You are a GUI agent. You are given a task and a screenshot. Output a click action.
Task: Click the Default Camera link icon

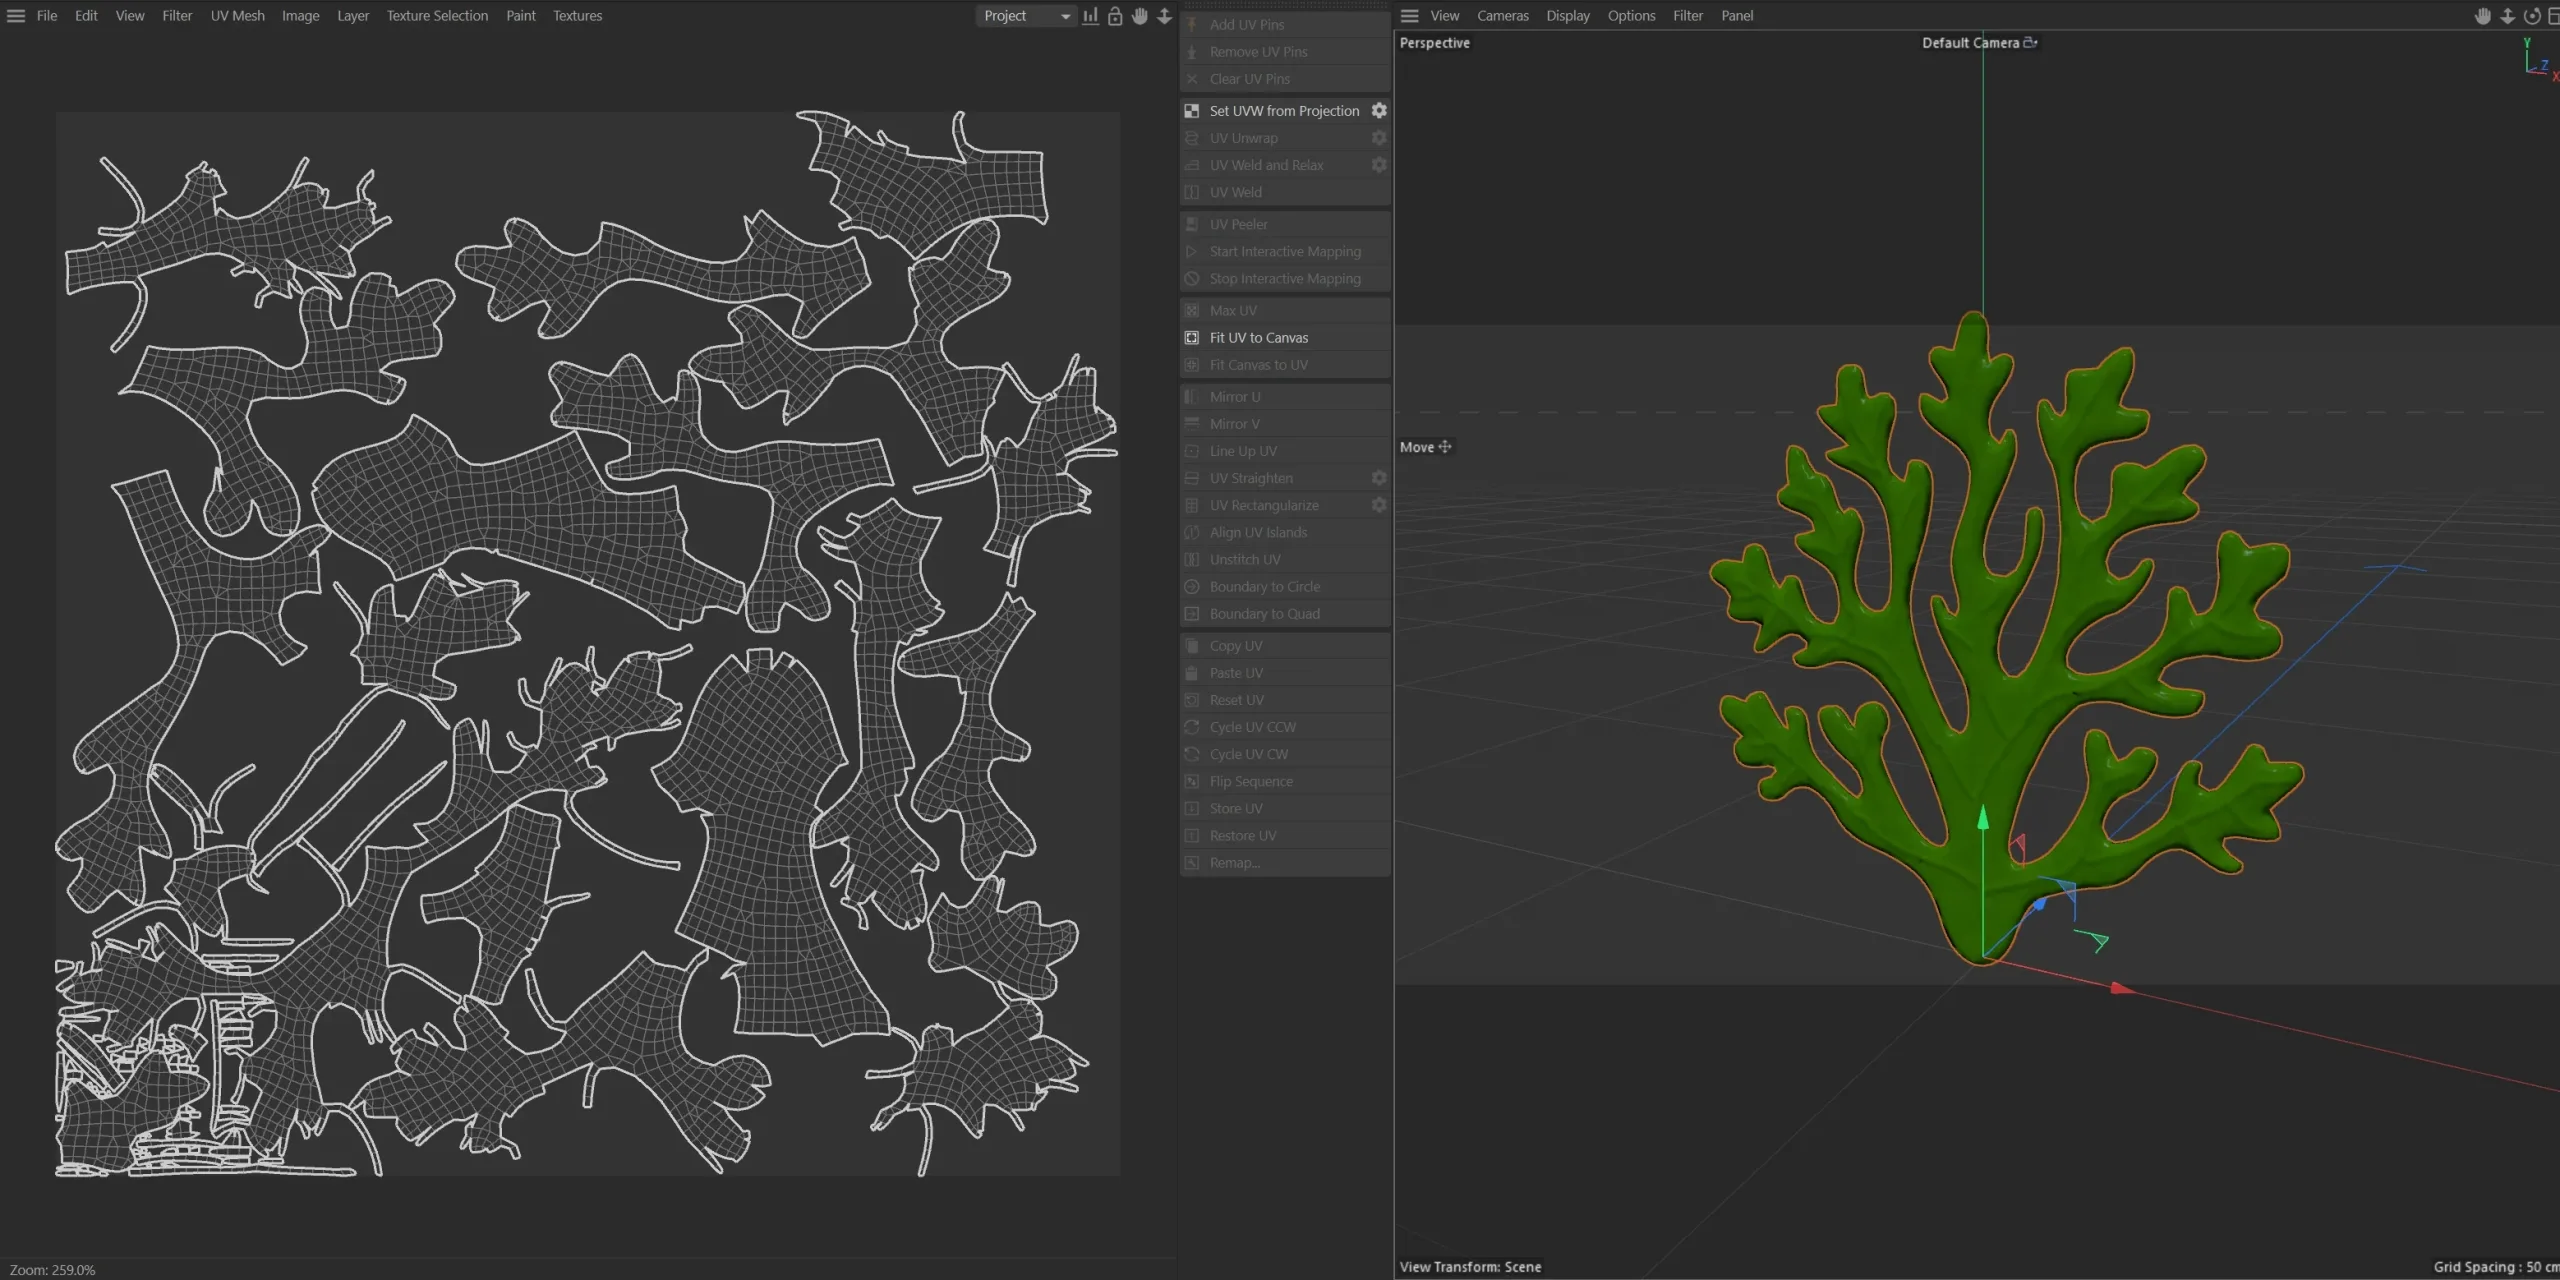pyautogui.click(x=2030, y=42)
